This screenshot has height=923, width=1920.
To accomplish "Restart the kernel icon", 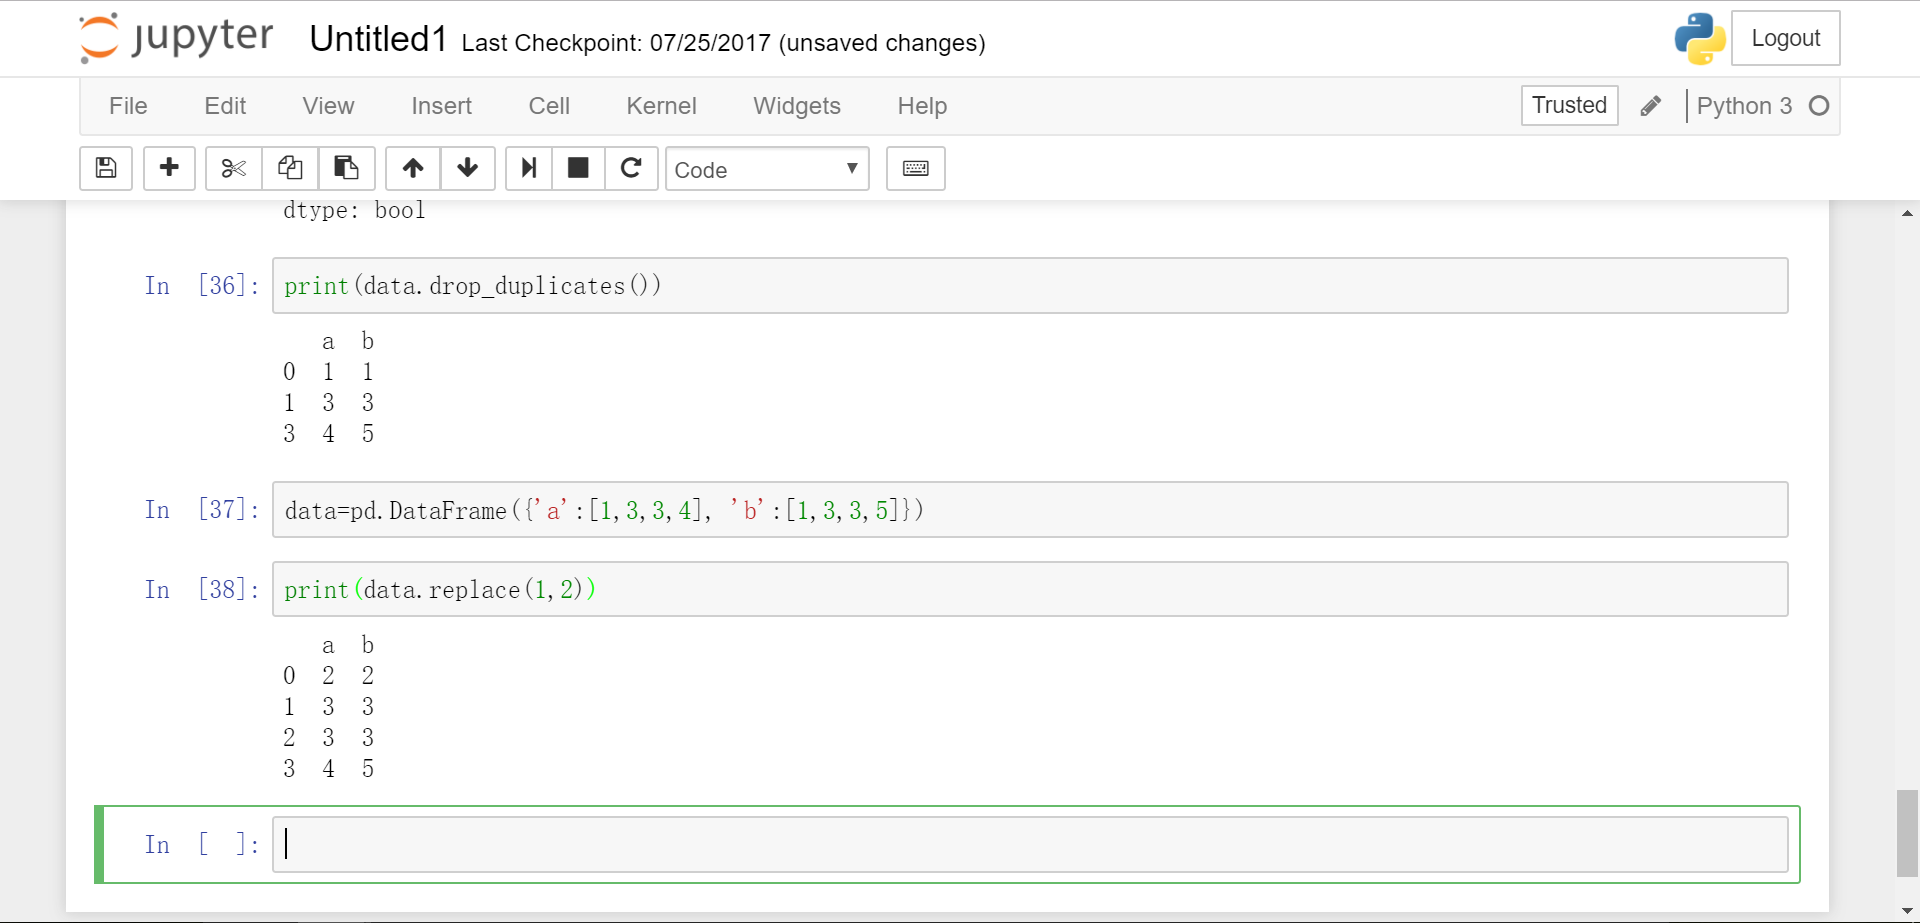I will click(x=631, y=168).
